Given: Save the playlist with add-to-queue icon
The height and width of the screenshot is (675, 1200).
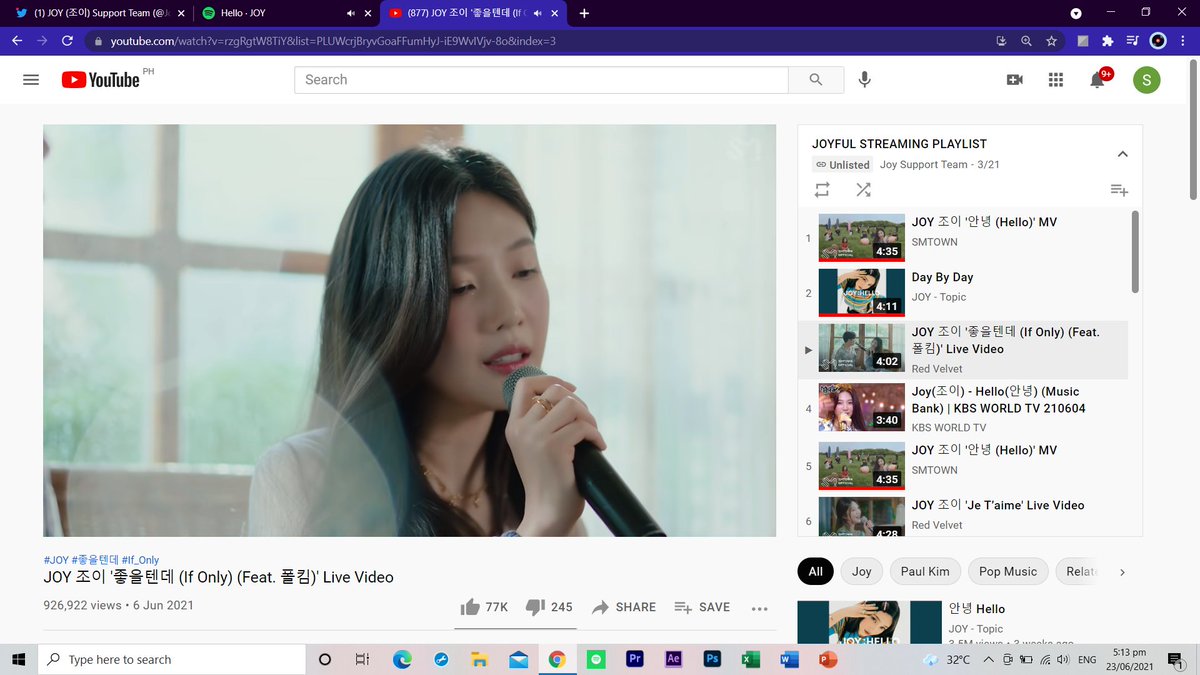Looking at the screenshot, I should 1119,190.
